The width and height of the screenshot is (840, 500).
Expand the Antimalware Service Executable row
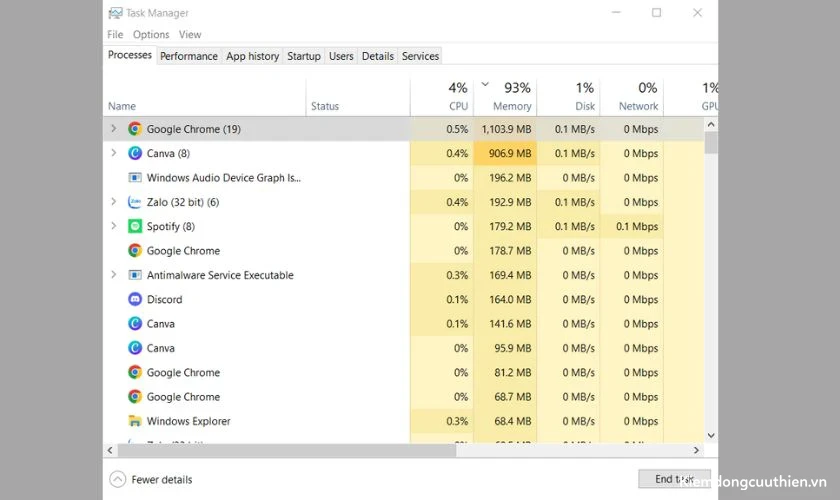pyautogui.click(x=114, y=274)
